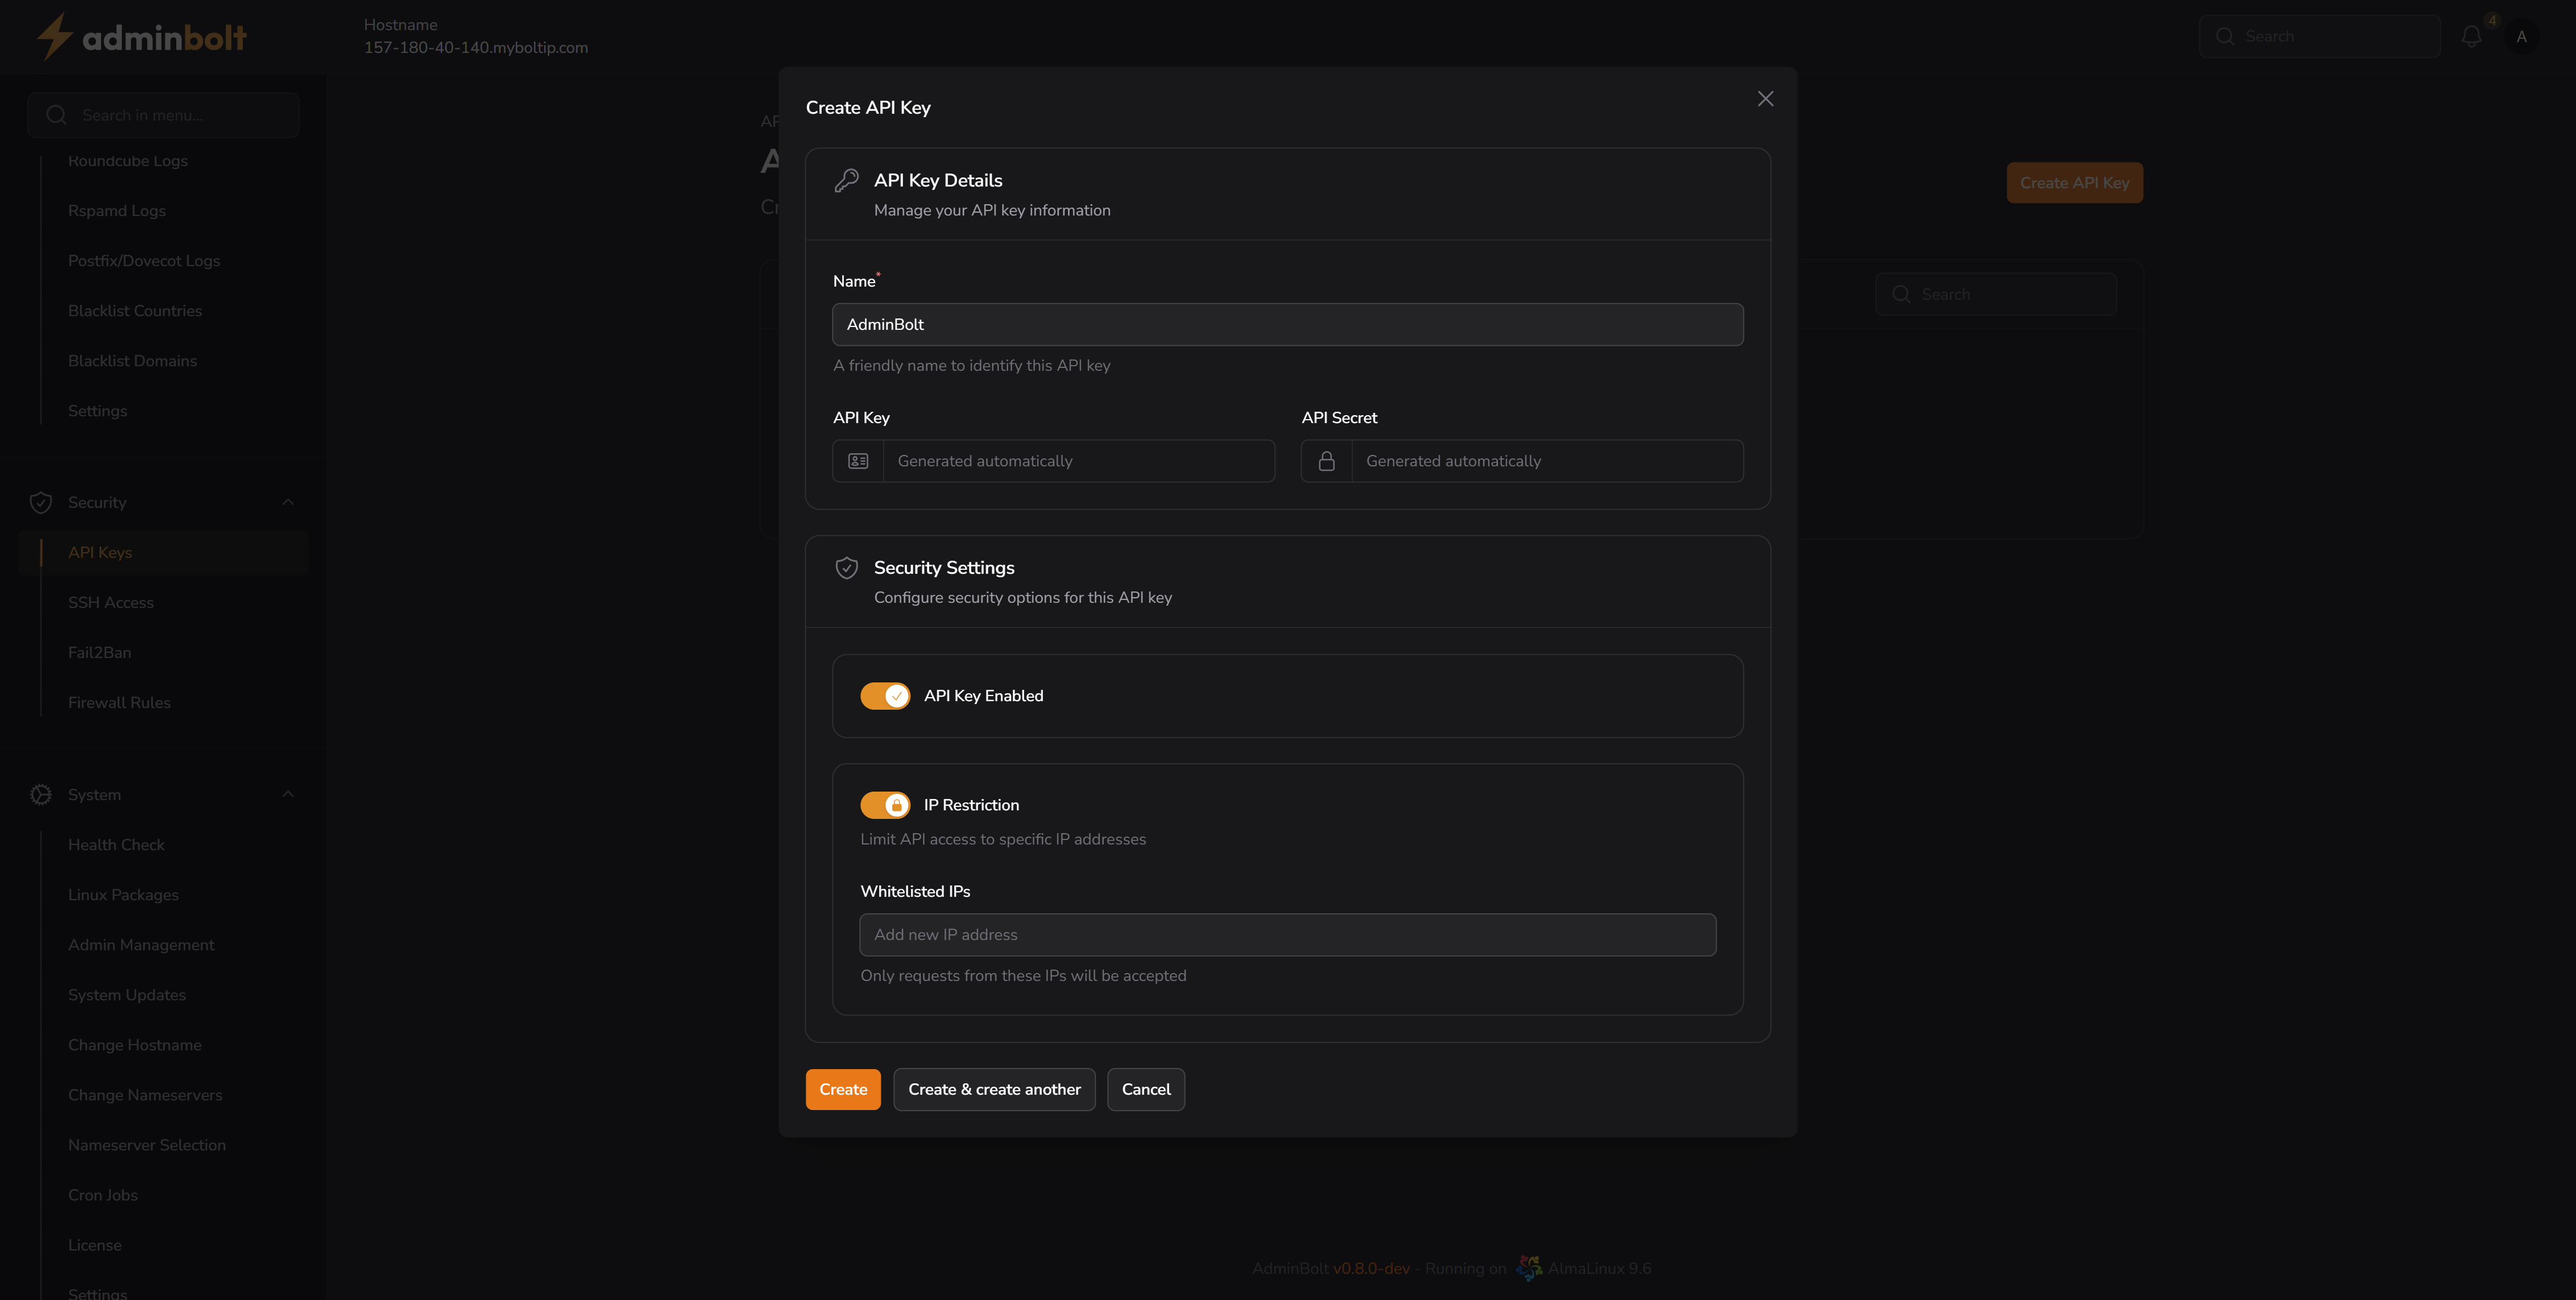2576x1300 pixels.
Task: Disable the API Key Enabled toggle
Action: [x=885, y=695]
